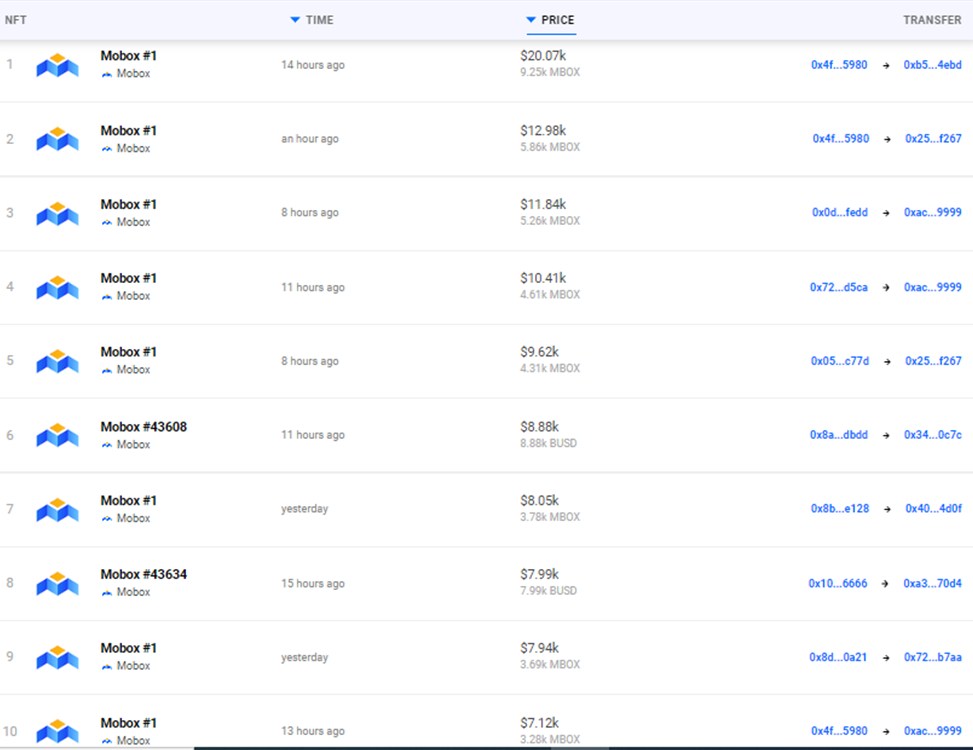This screenshot has width=973, height=750.
Task: Click Mobox collection label under Mobox #43634
Action: pos(133,592)
